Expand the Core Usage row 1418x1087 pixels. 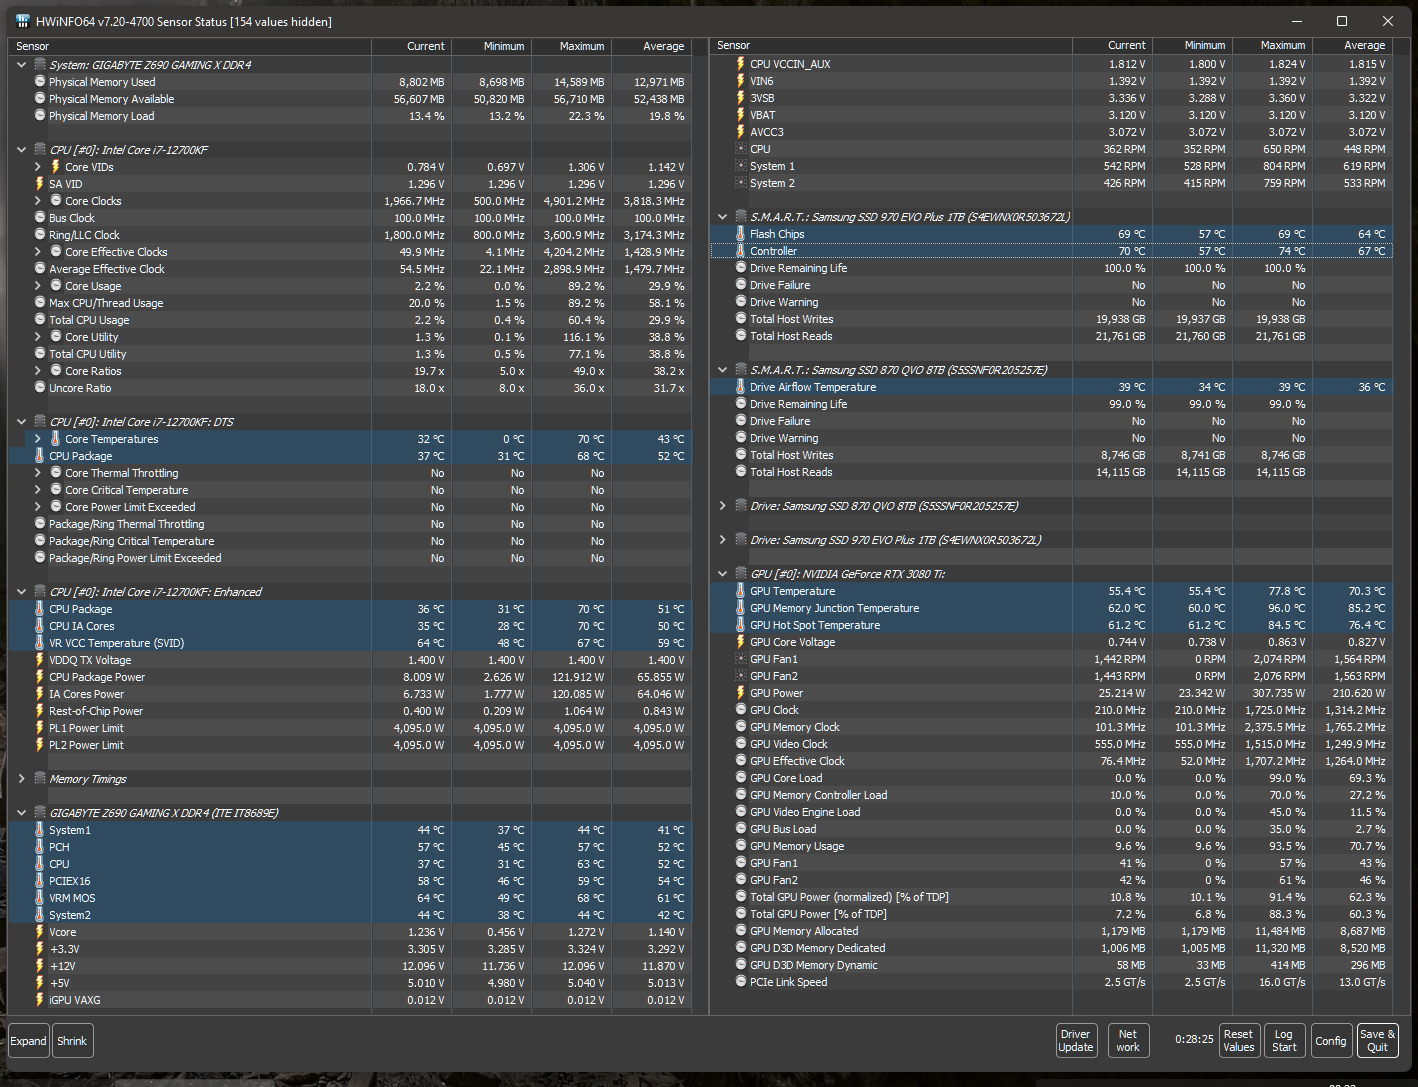tap(38, 286)
